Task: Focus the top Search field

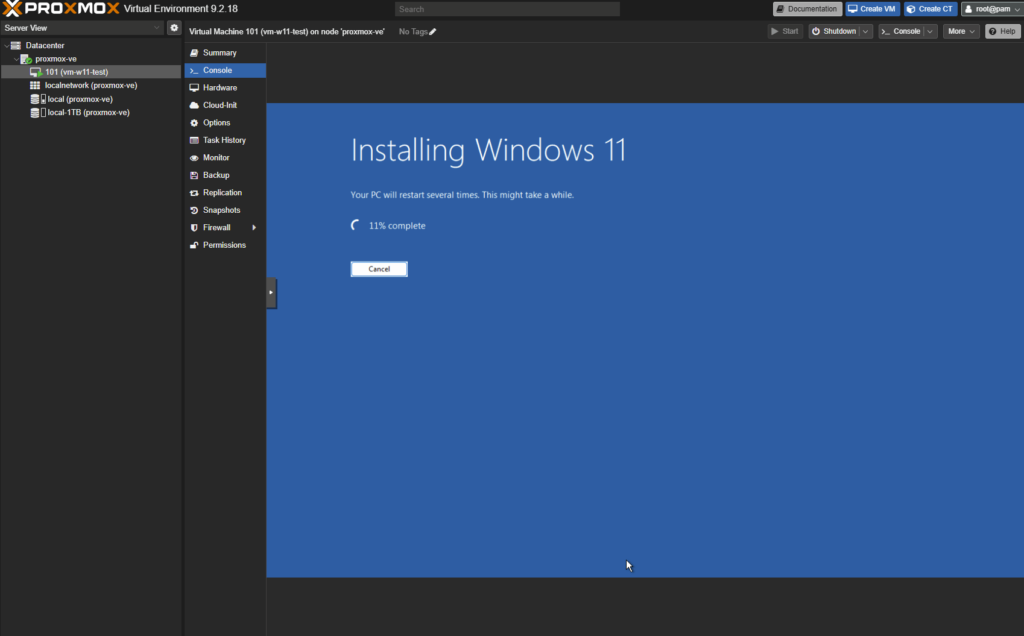Action: [507, 9]
